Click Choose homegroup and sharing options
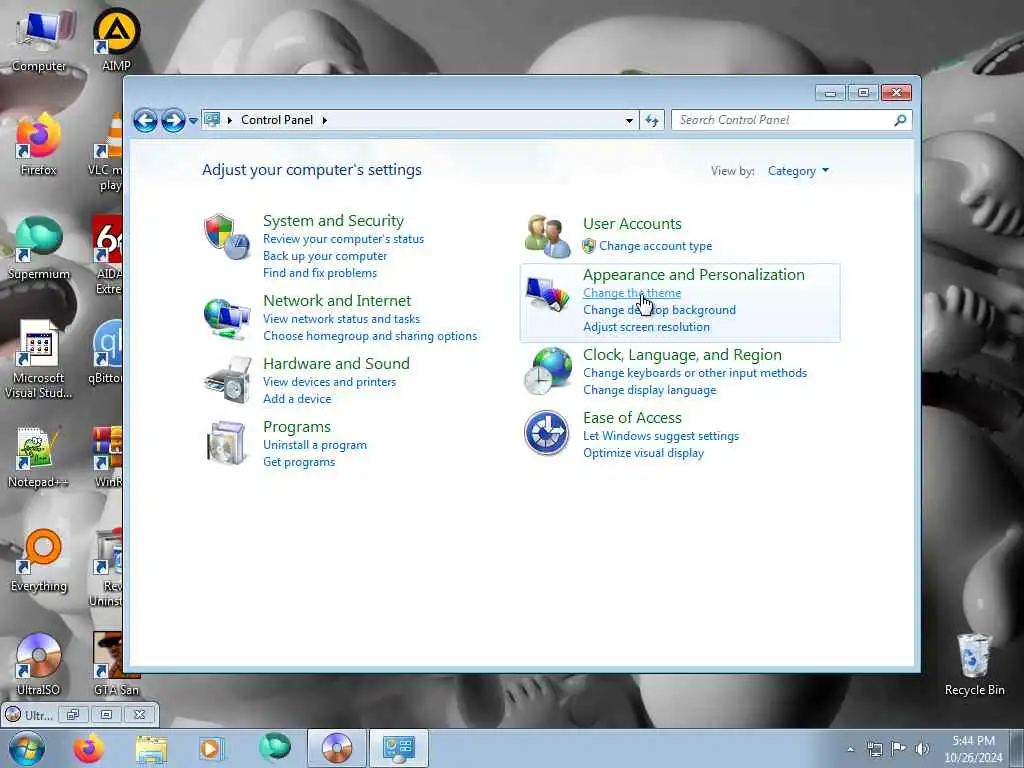 coord(370,336)
